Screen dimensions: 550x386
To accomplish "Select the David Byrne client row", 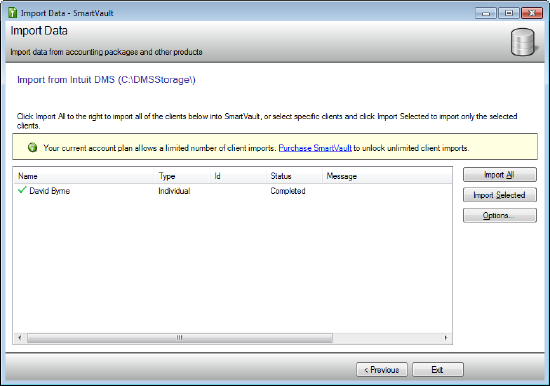I will click(233, 191).
